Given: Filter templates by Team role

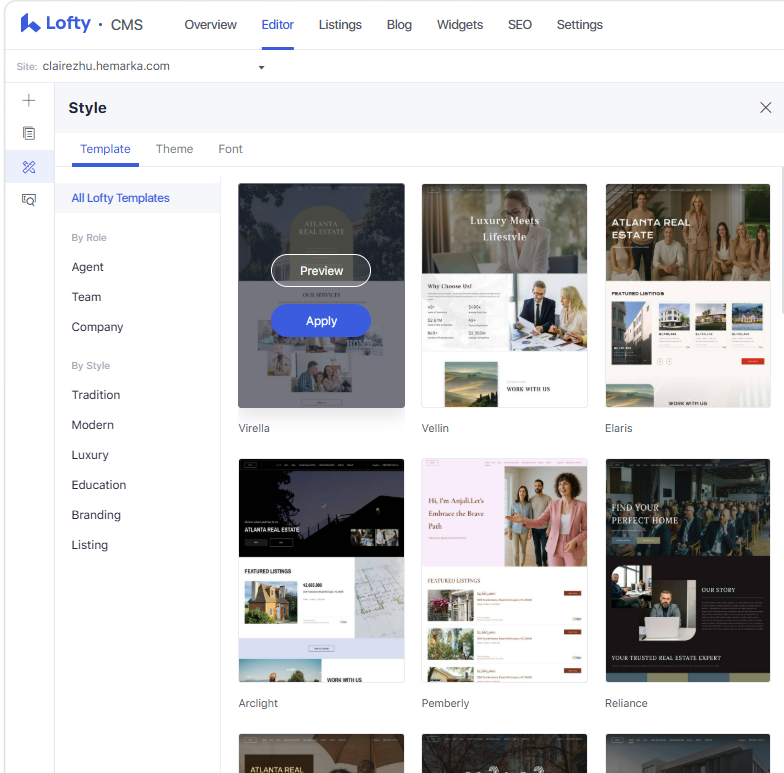Looking at the screenshot, I should point(86,297).
